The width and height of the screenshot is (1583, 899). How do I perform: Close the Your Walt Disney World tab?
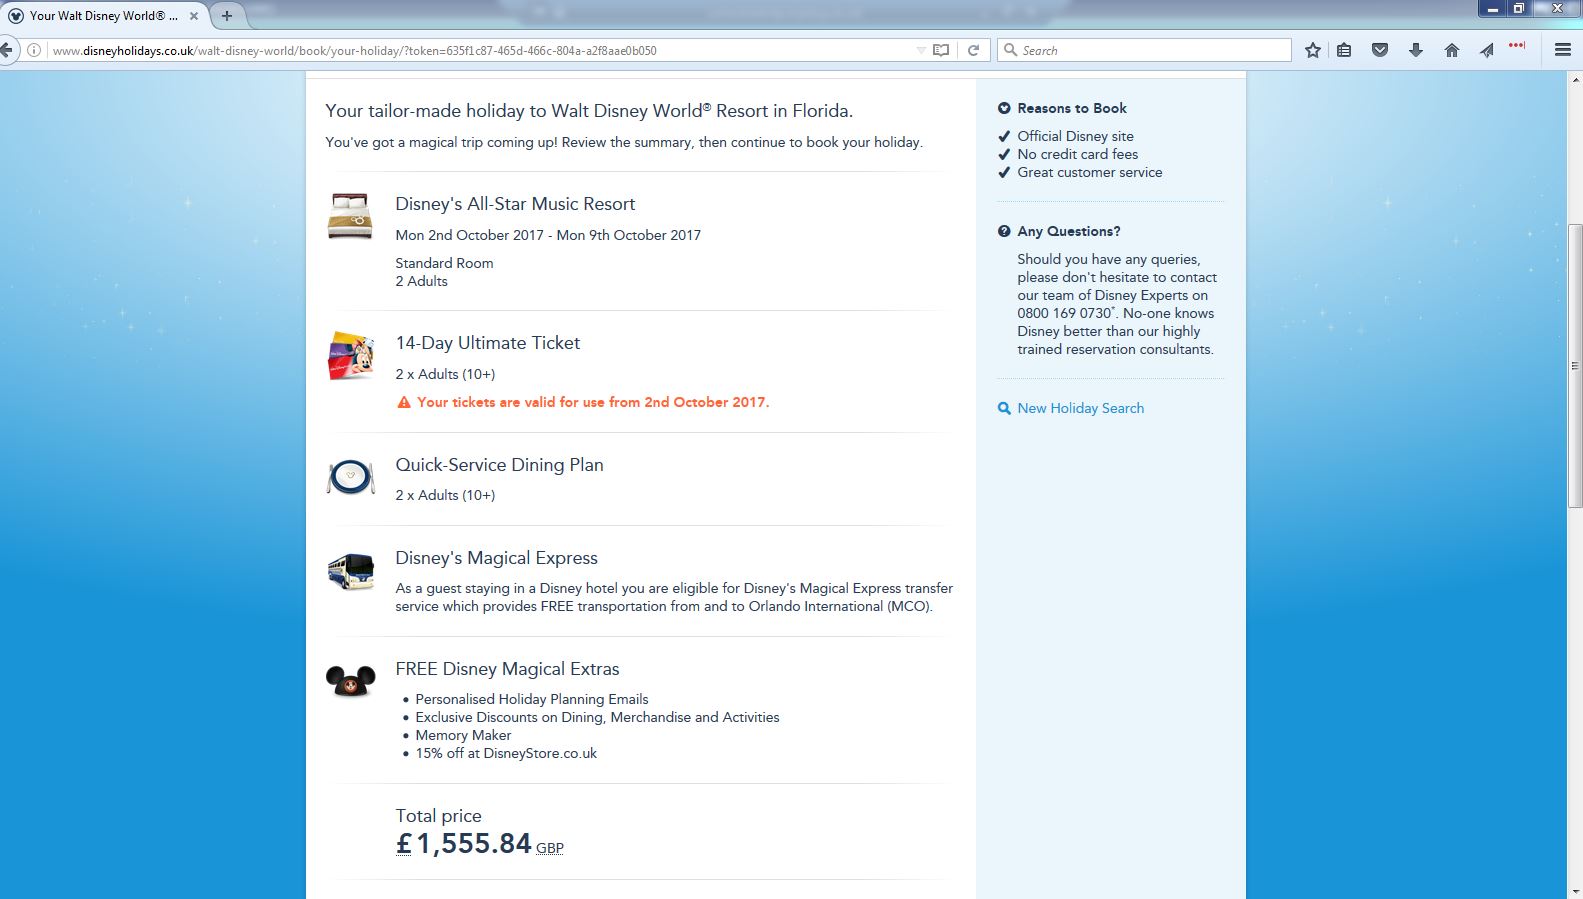pos(194,16)
